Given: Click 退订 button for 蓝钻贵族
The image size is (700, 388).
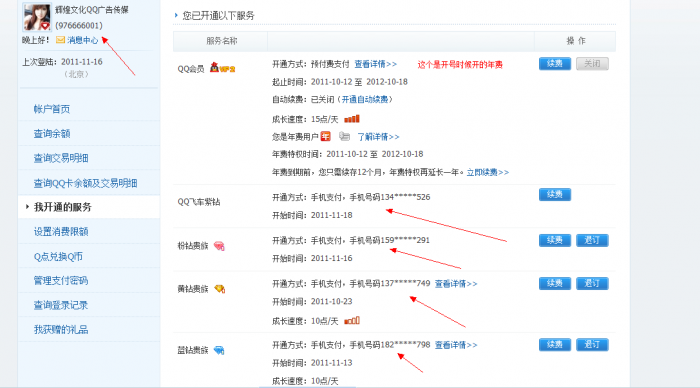Looking at the screenshot, I should [x=592, y=345].
